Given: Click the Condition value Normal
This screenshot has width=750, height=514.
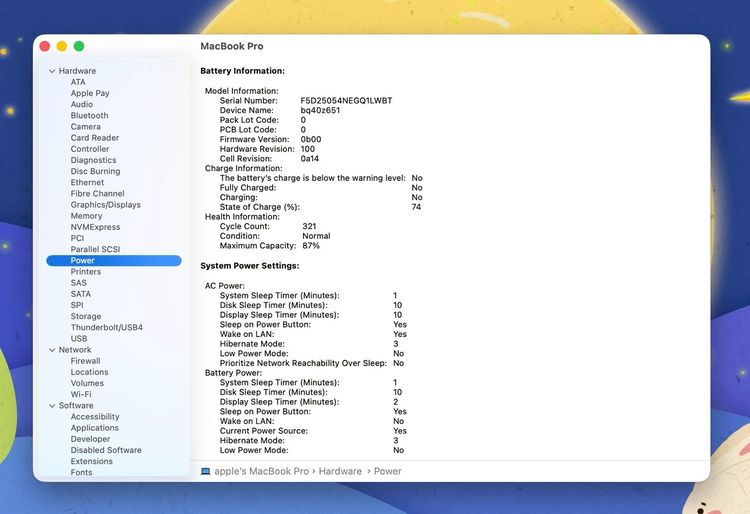Looking at the screenshot, I should pos(316,236).
